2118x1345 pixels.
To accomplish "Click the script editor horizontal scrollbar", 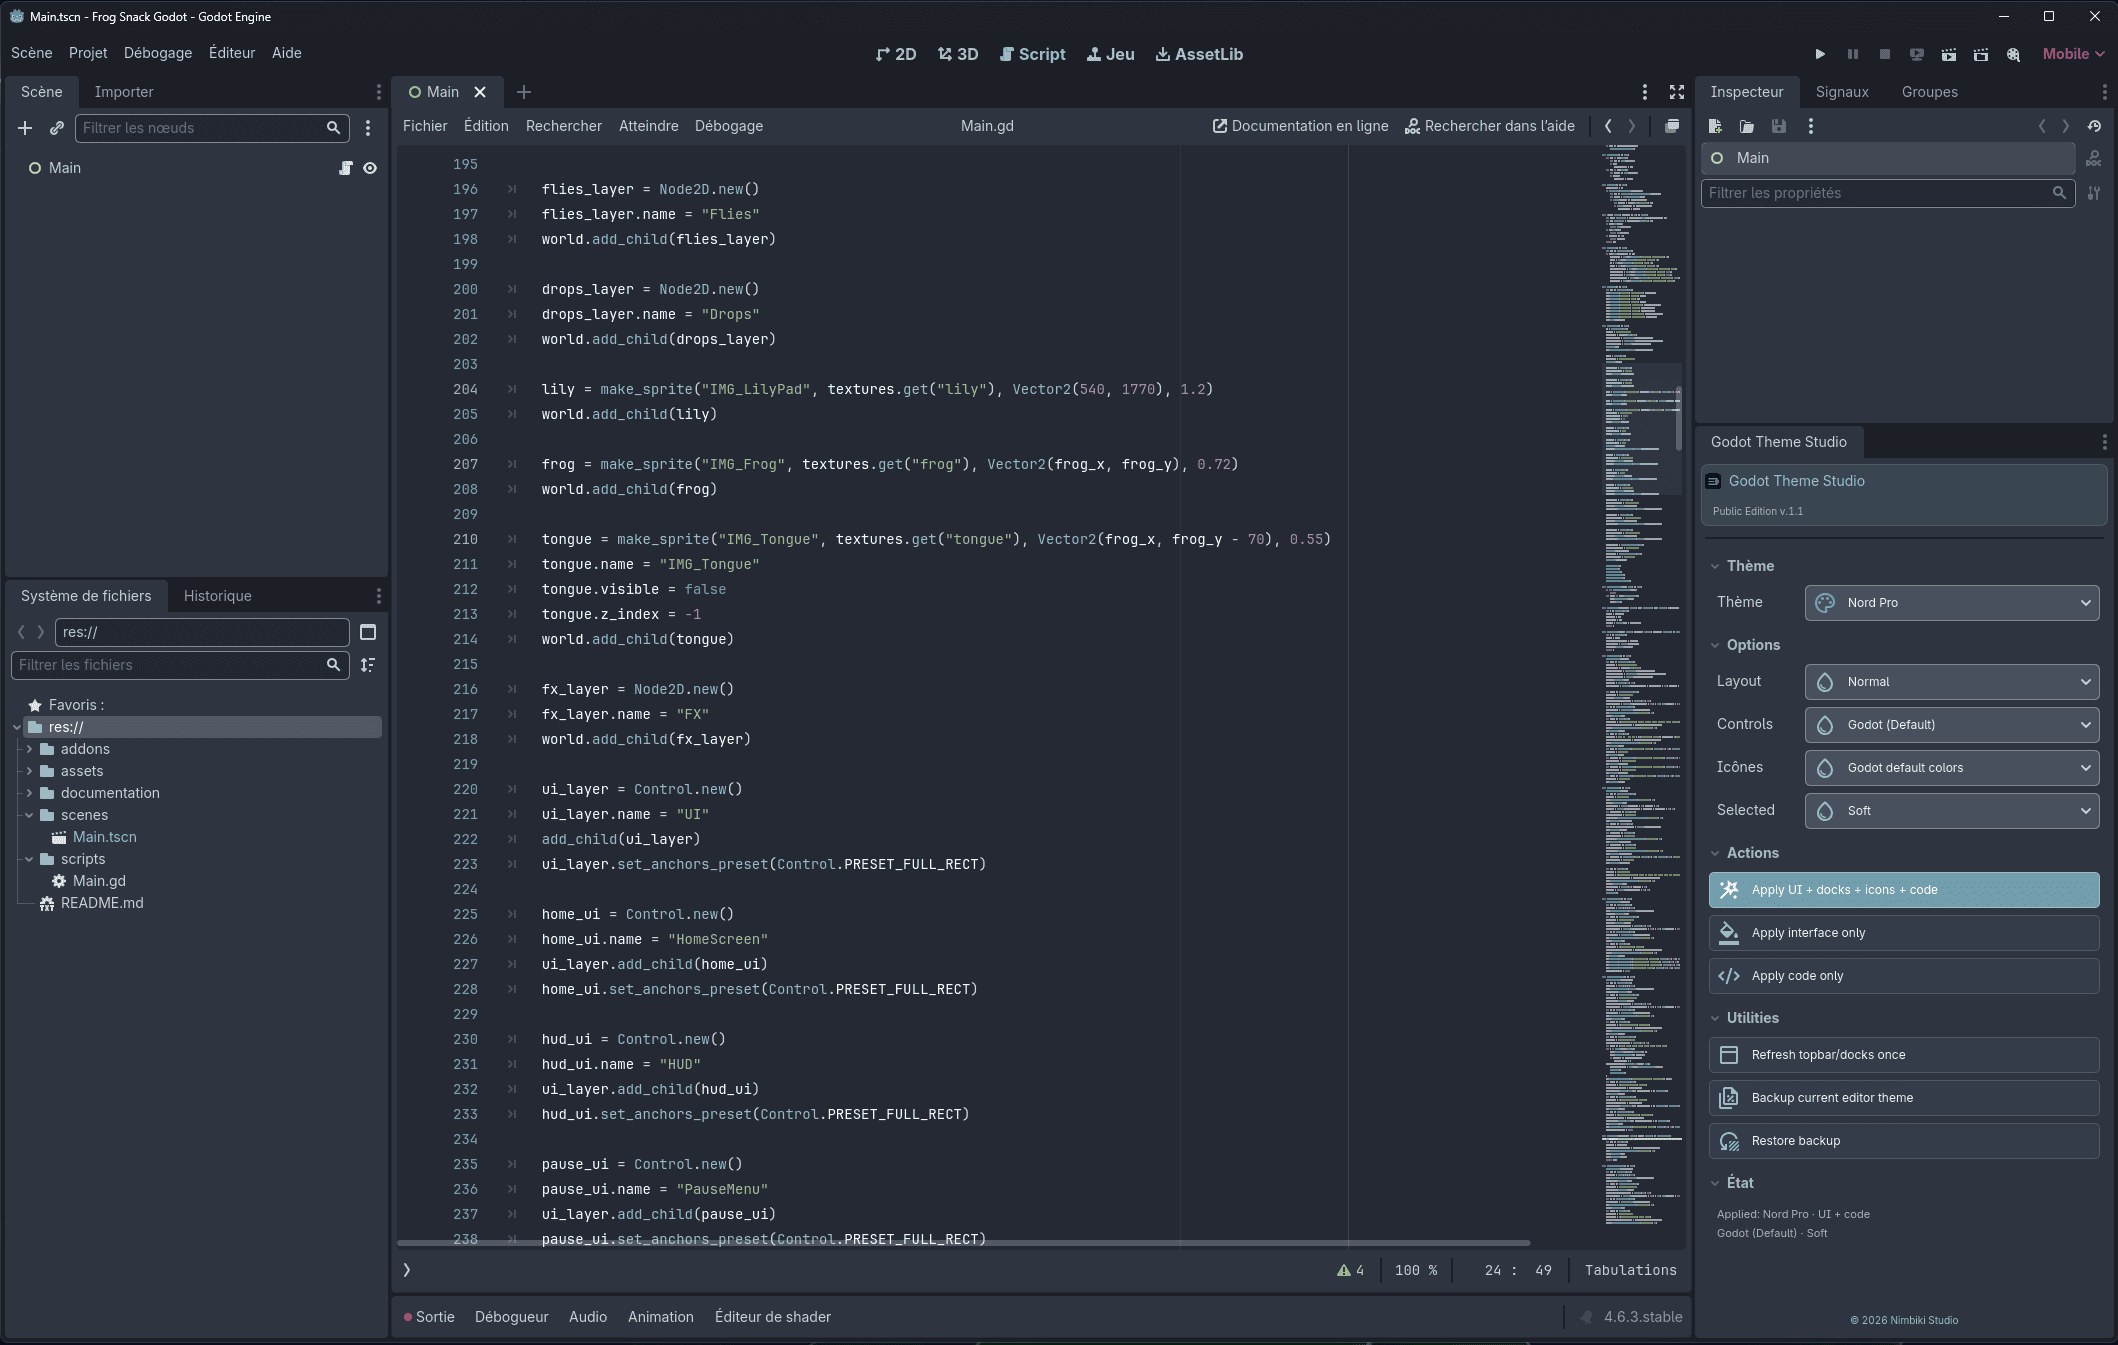I will tap(963, 1243).
